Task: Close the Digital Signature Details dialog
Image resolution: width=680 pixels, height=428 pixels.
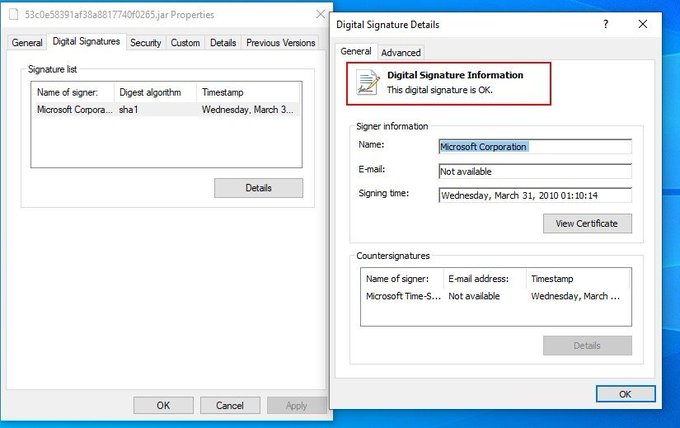Action: coord(643,24)
